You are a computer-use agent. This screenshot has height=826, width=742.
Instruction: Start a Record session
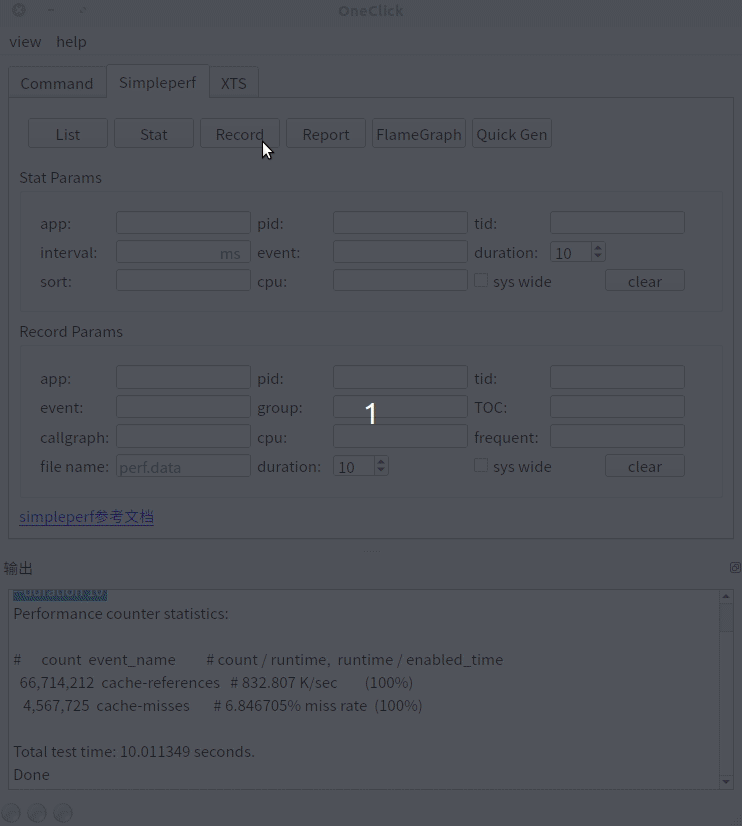coord(239,133)
